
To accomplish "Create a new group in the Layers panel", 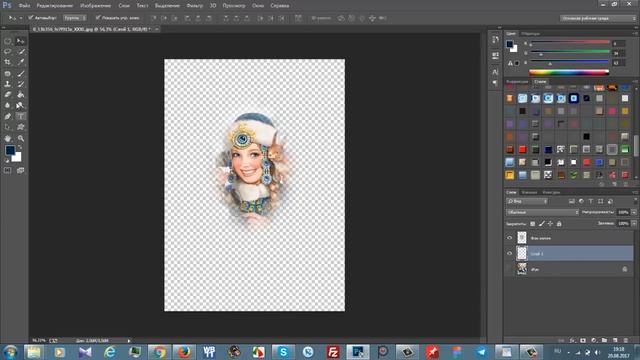I will [x=604, y=340].
